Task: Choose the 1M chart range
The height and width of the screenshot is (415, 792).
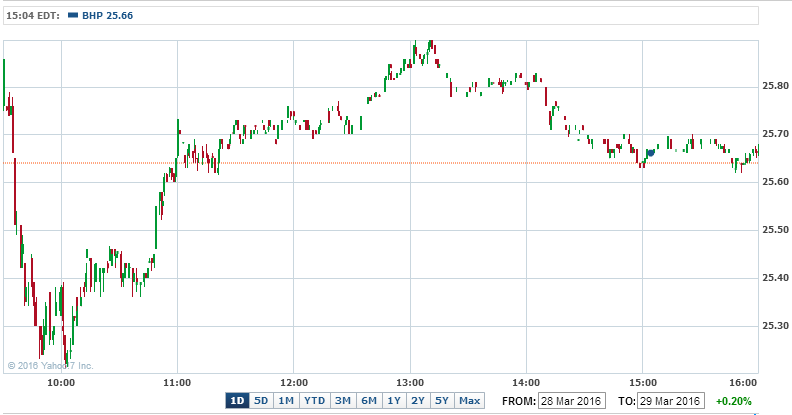Action: (x=286, y=401)
